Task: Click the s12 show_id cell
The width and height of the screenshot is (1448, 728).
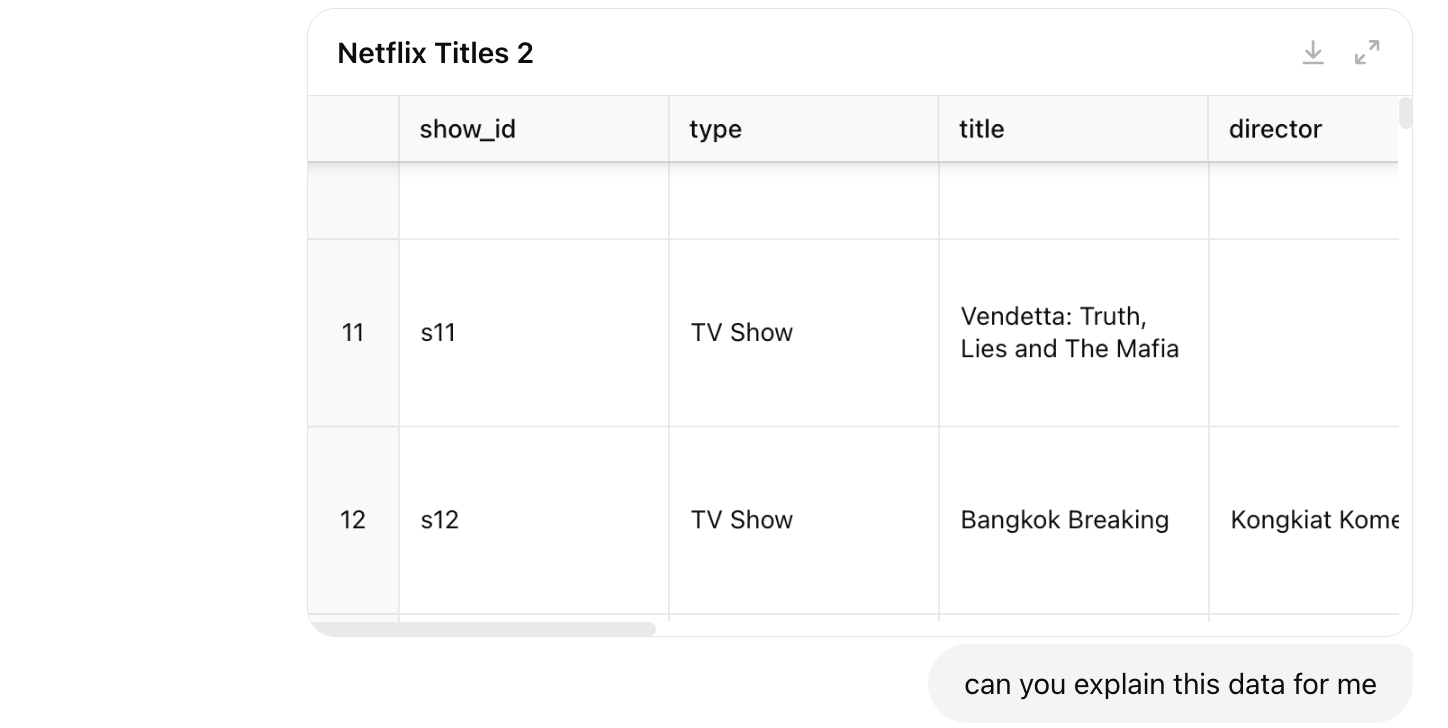Action: 439,520
